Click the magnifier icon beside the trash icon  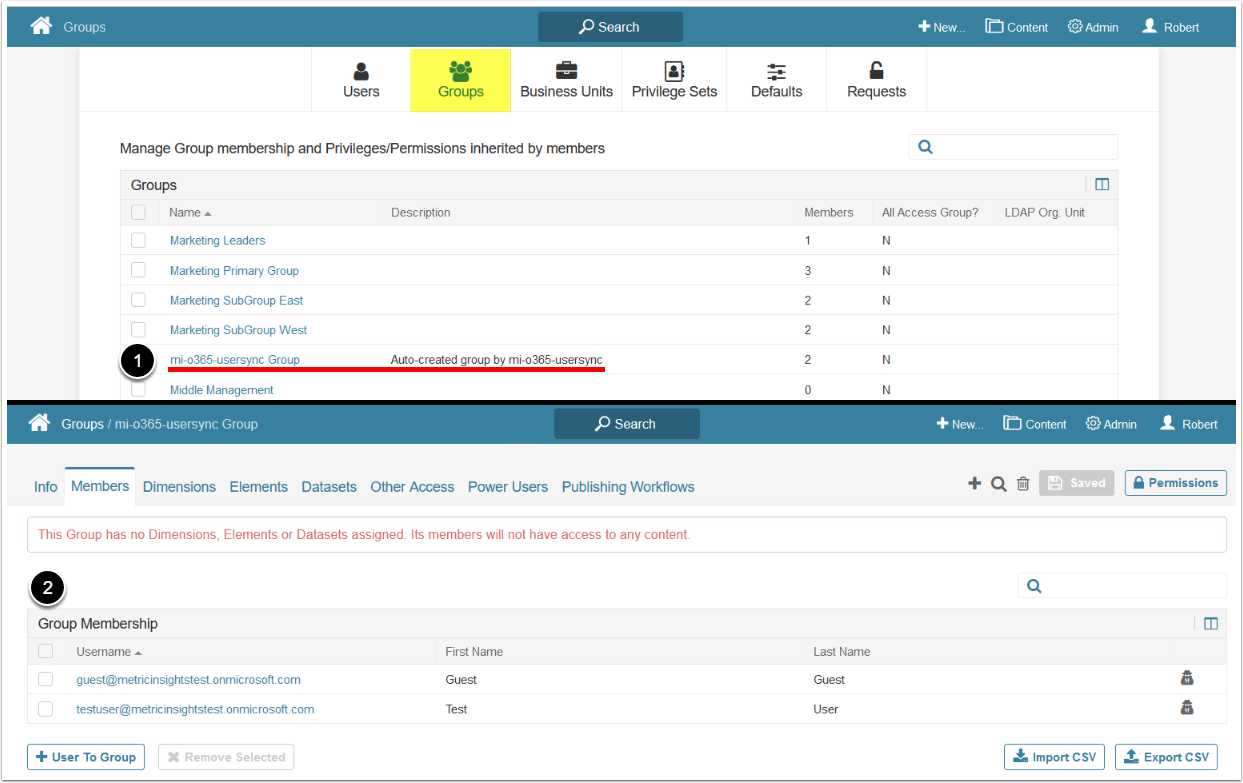998,483
